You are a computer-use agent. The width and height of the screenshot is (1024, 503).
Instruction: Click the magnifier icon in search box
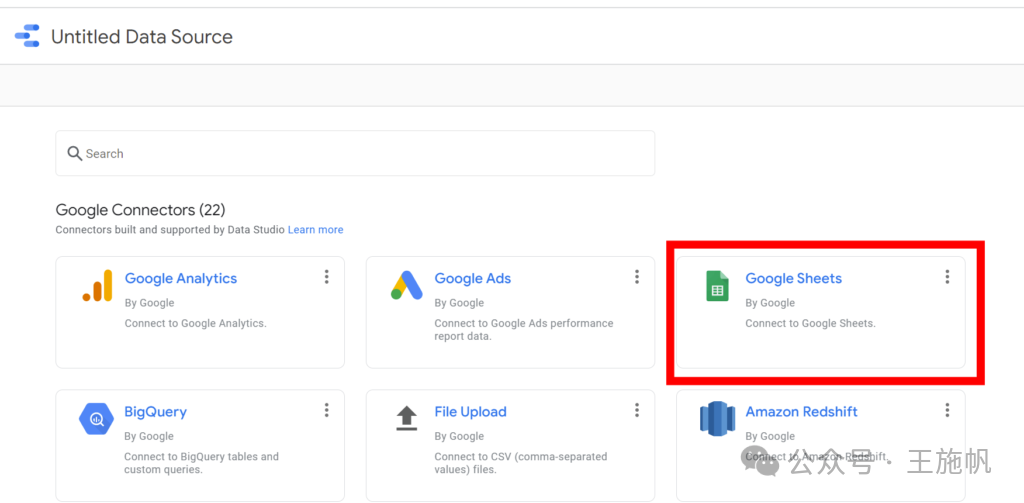tap(74, 154)
